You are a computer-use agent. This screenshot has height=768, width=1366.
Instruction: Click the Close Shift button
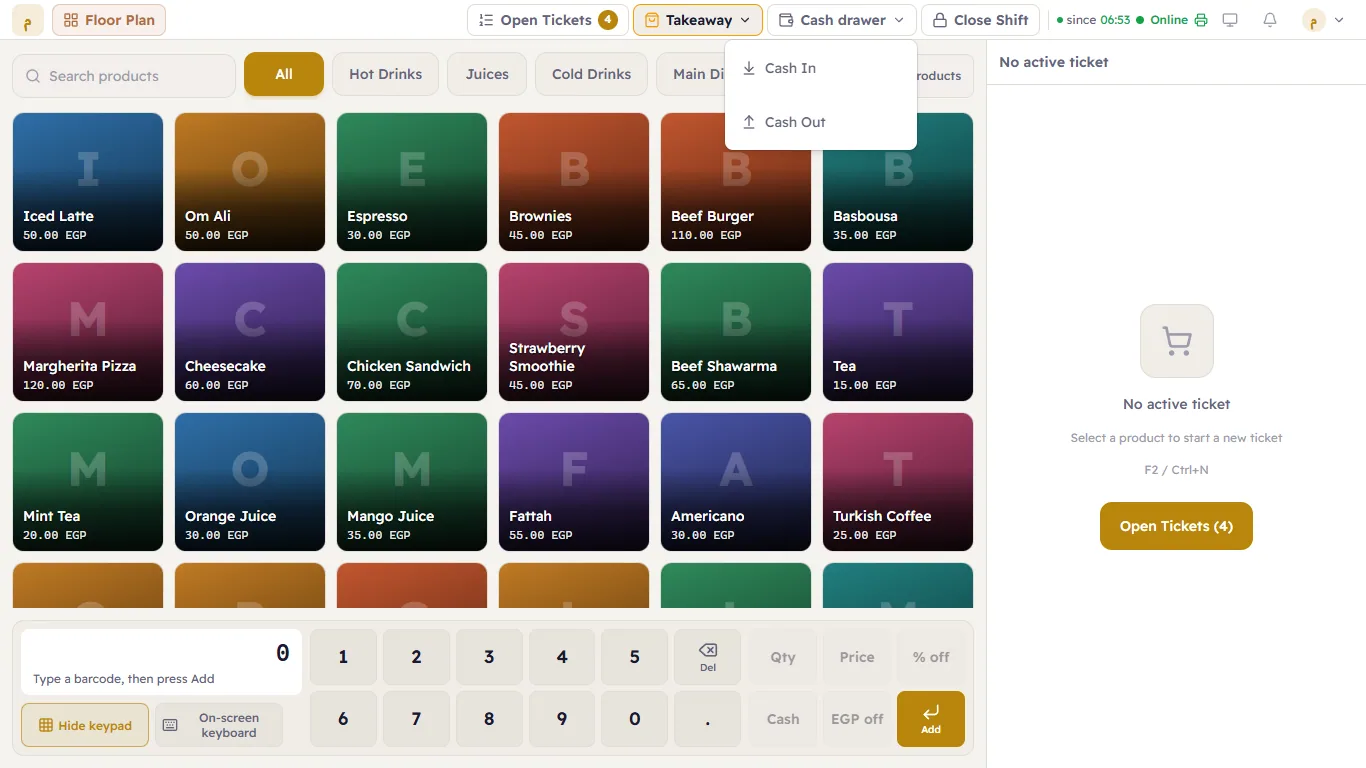981,20
